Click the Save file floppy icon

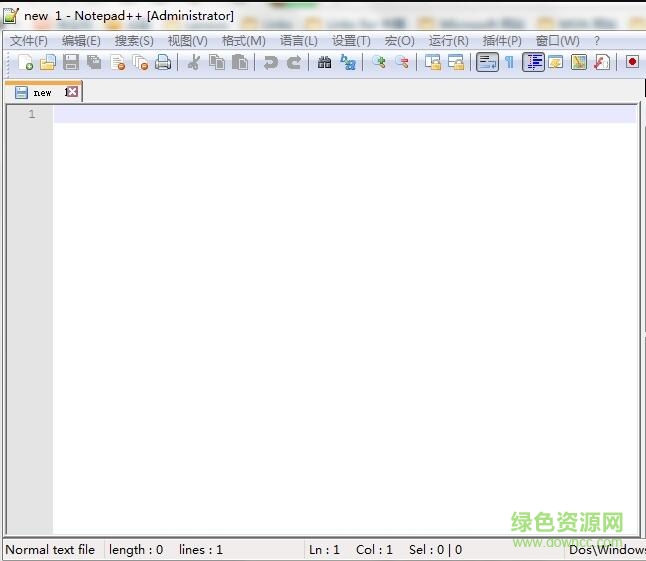point(70,62)
